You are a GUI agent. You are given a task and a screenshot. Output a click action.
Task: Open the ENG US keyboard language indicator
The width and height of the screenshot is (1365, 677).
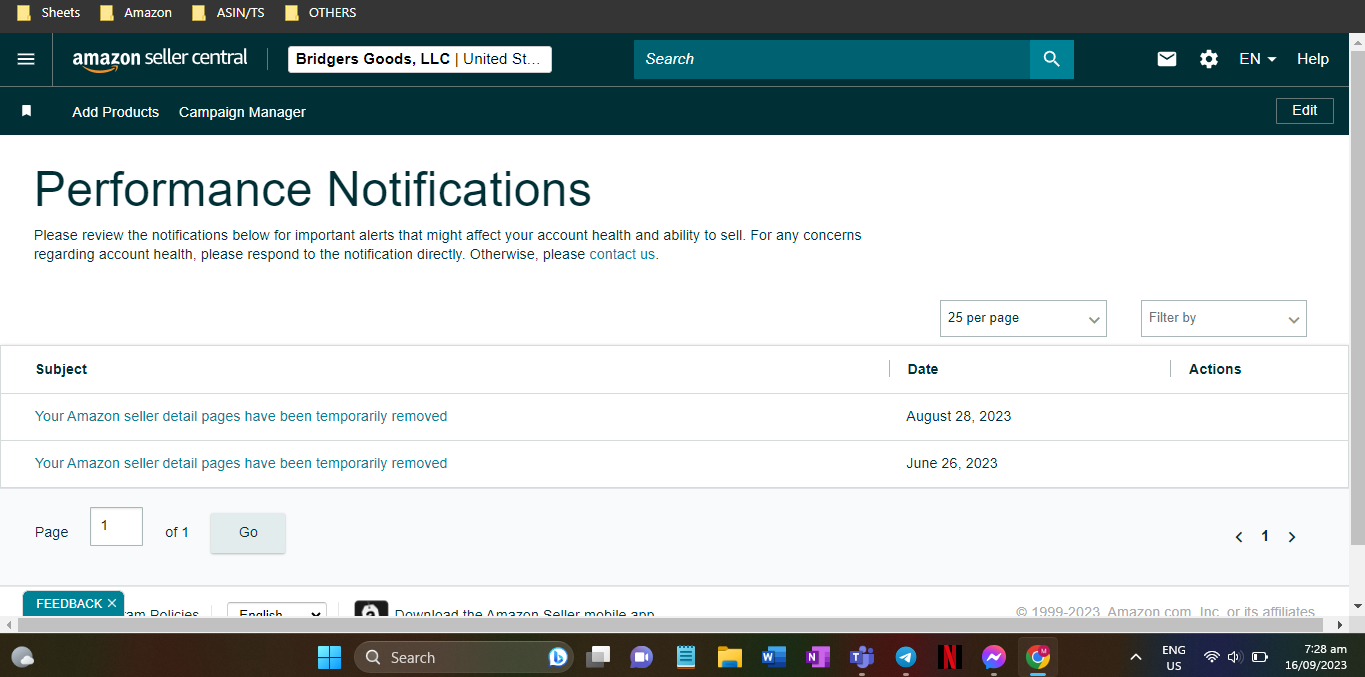(1174, 657)
